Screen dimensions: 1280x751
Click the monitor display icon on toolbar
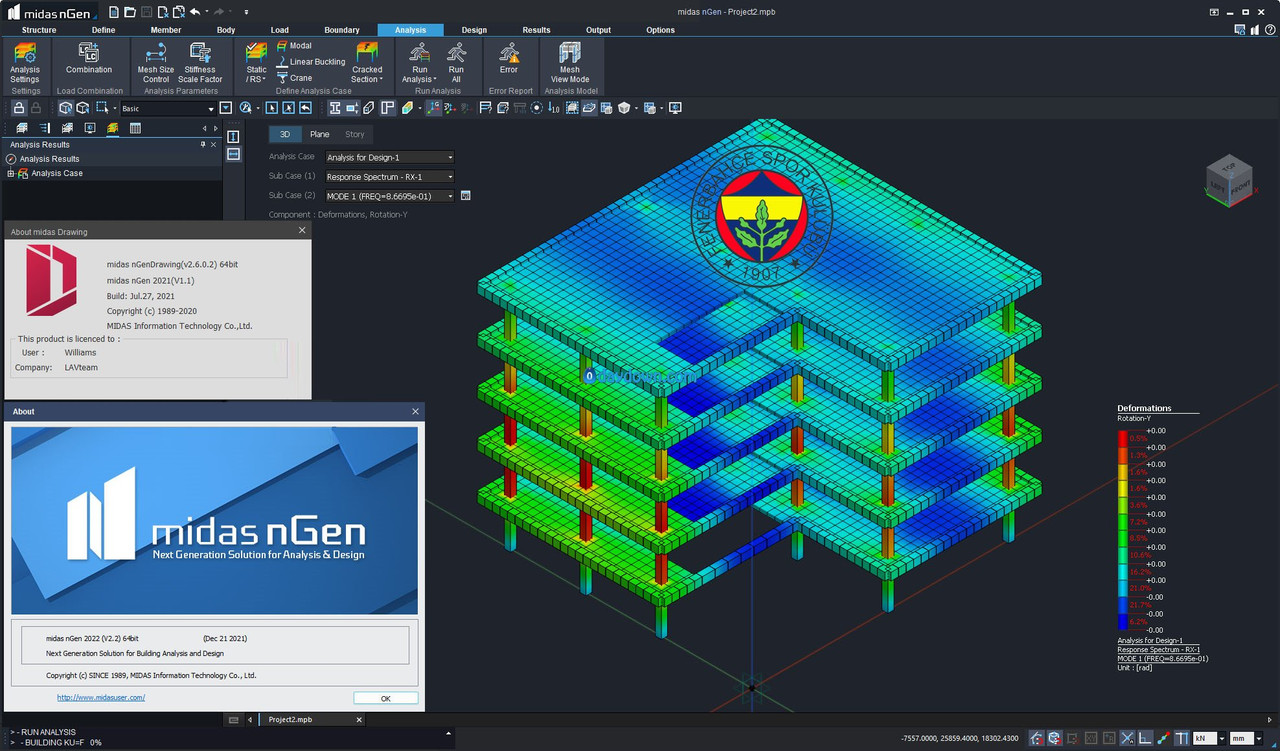(x=675, y=108)
